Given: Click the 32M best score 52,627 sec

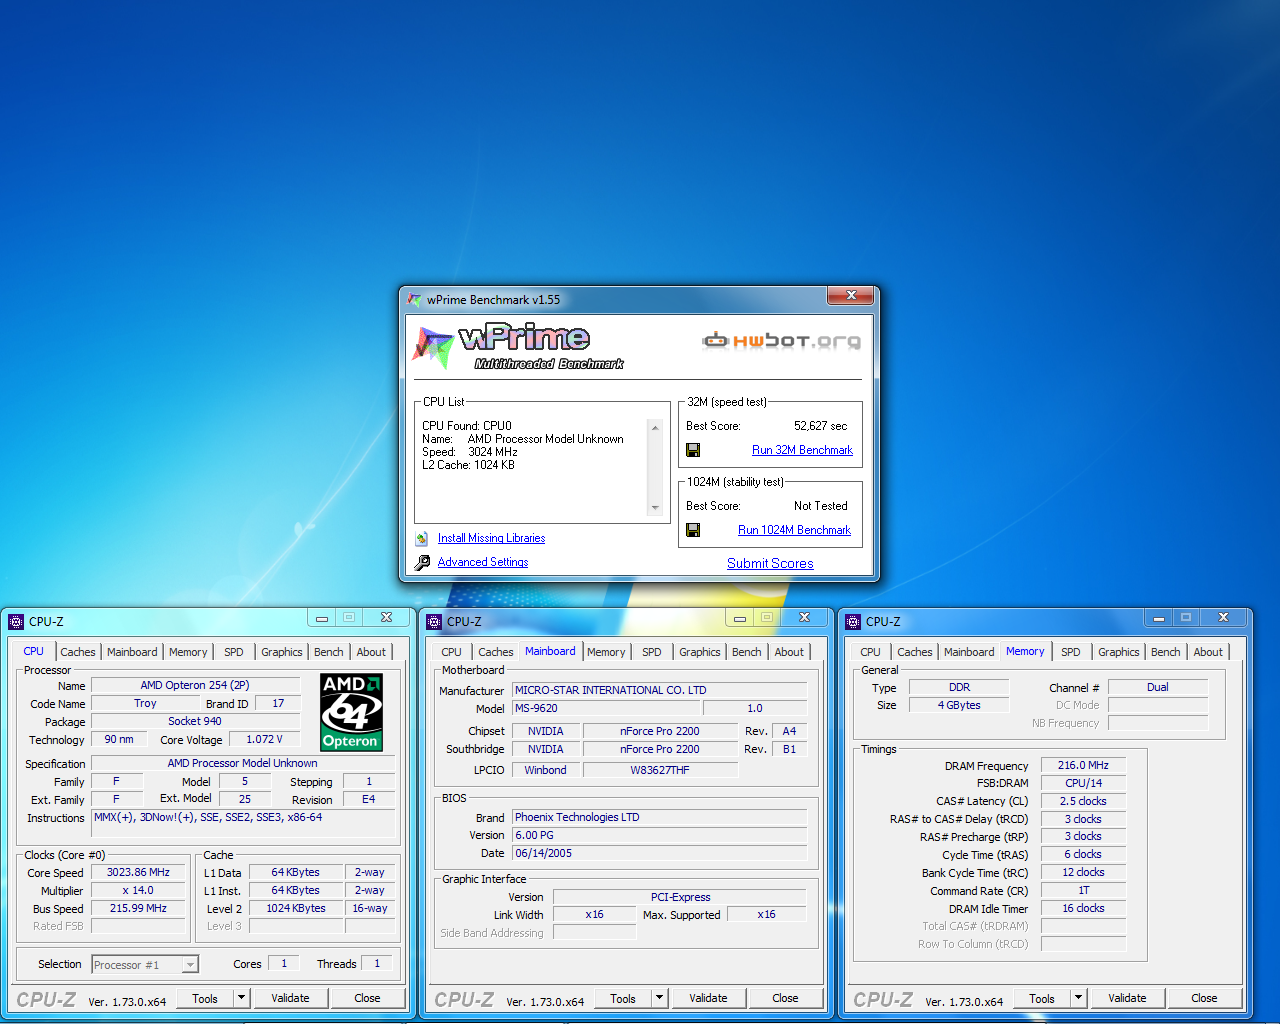Looking at the screenshot, I should 820,426.
